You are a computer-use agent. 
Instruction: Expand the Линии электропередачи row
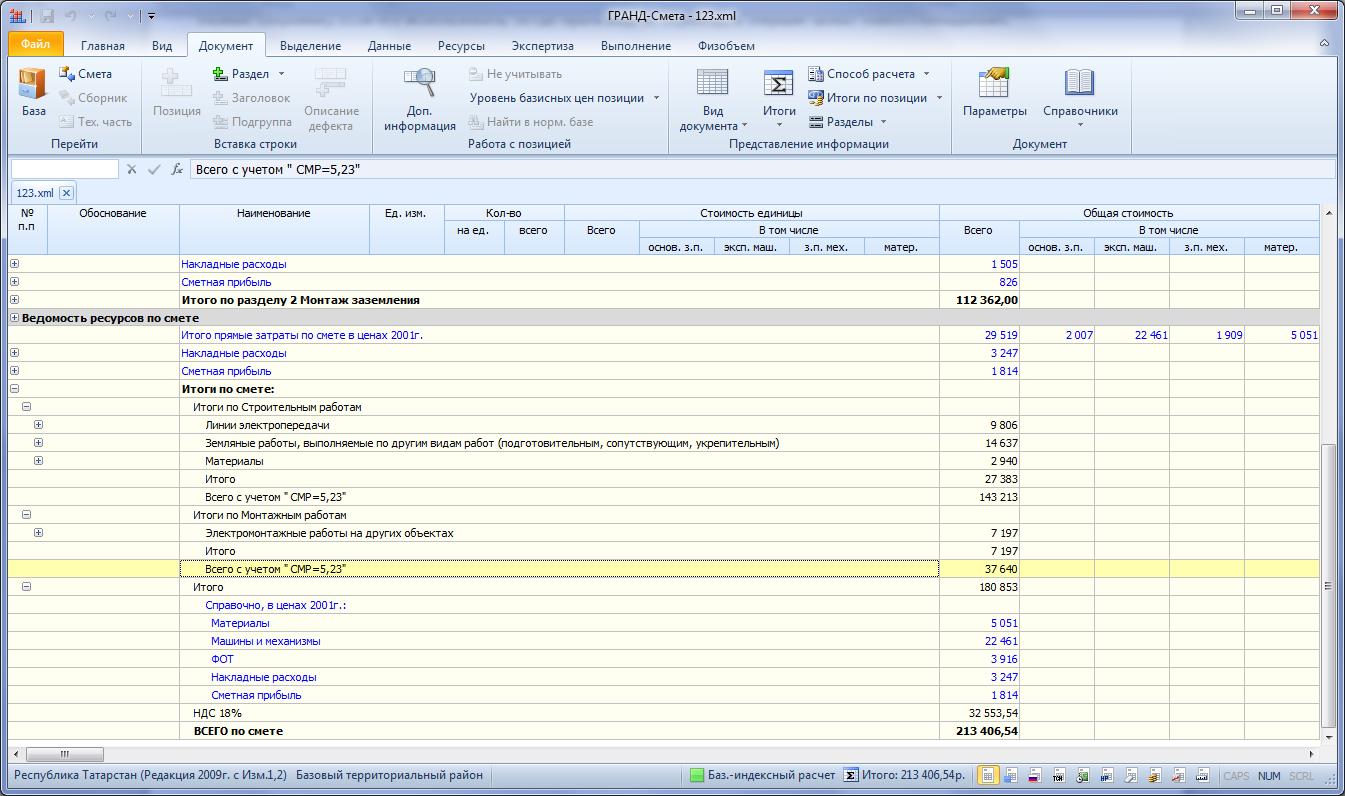tap(38, 425)
